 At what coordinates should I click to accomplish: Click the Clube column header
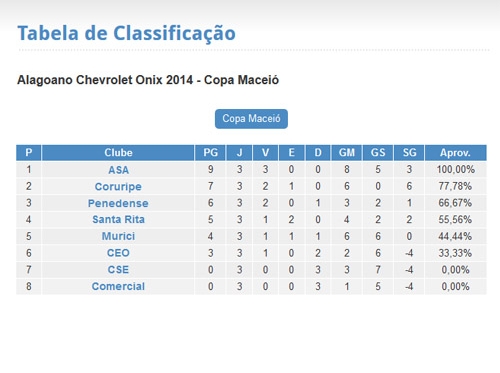[x=118, y=153]
